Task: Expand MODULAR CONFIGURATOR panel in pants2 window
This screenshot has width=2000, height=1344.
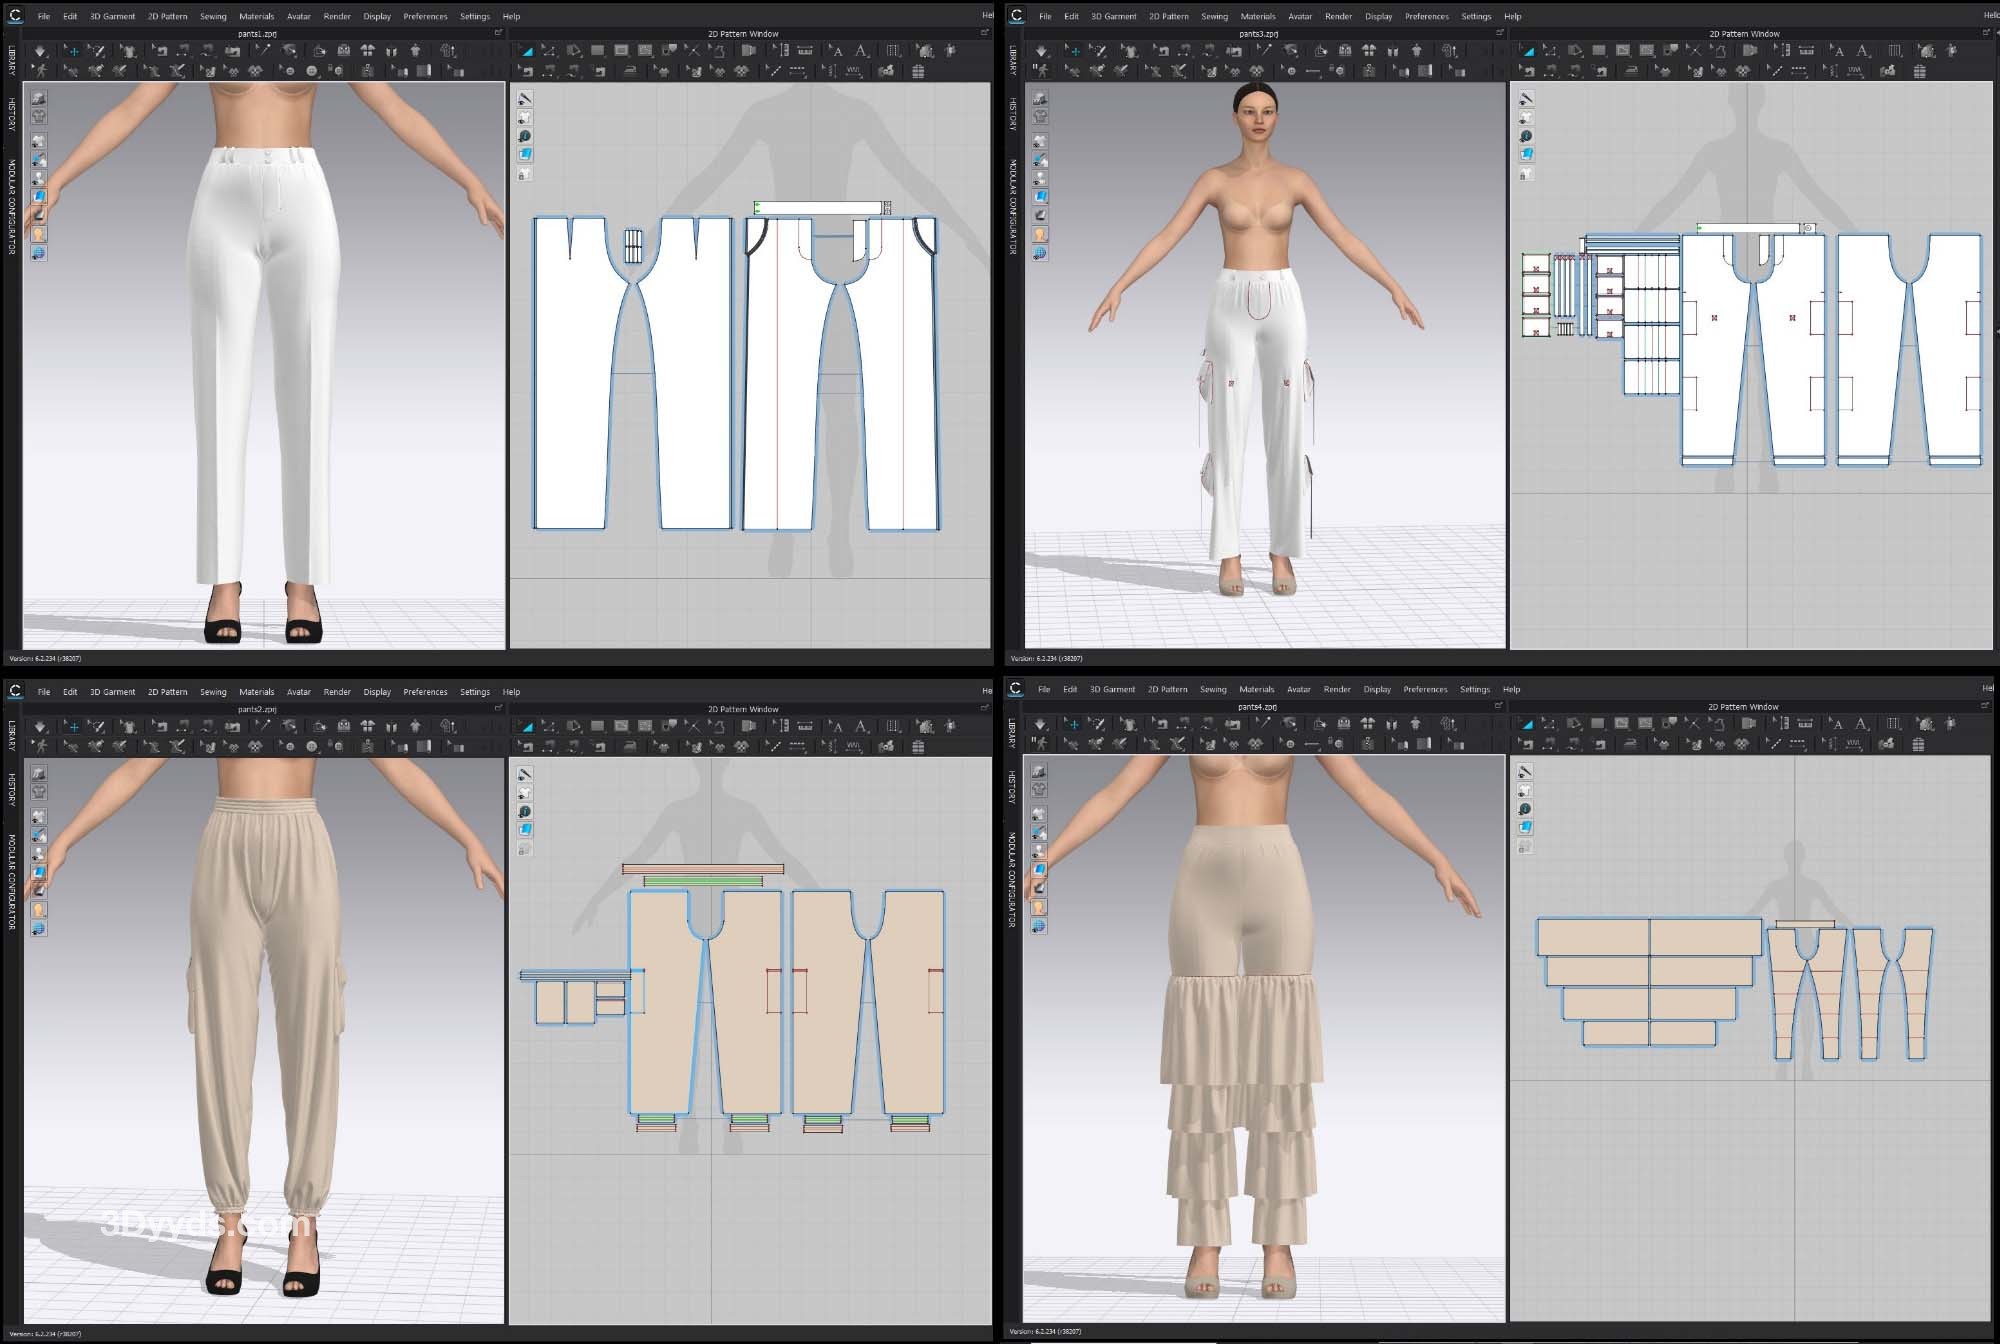Action: point(12,882)
